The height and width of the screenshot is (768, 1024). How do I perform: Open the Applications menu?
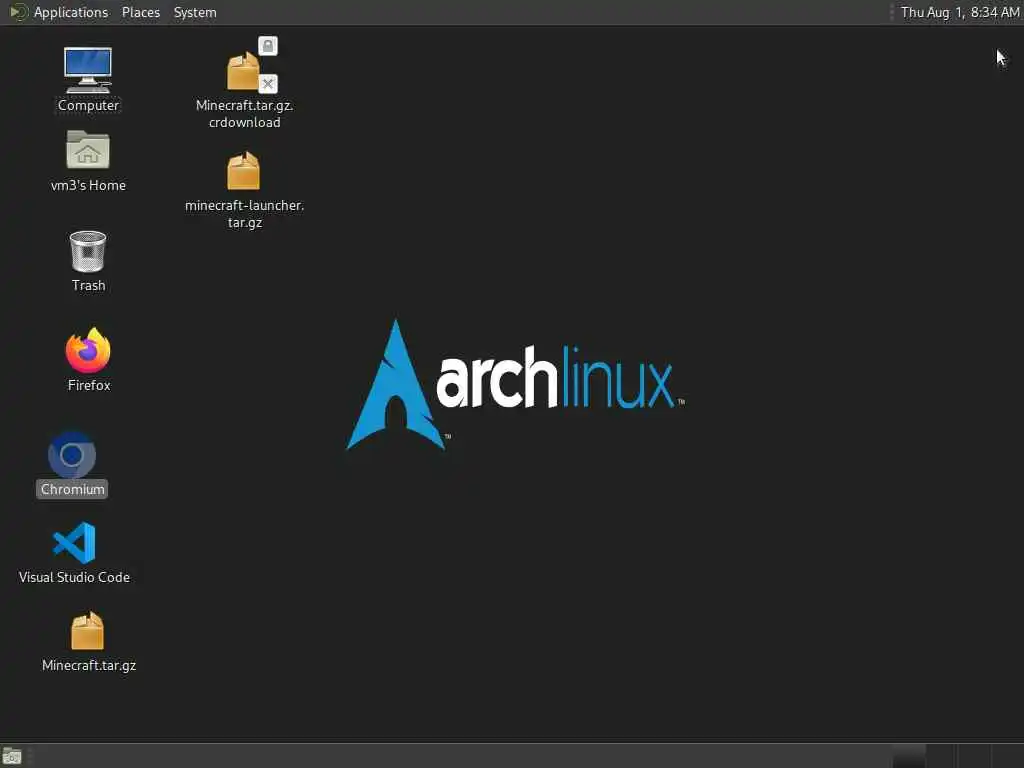click(60, 12)
